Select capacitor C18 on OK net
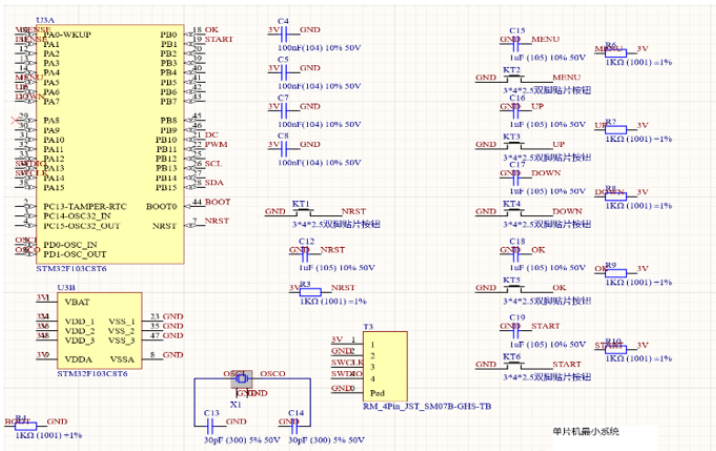 pos(516,255)
